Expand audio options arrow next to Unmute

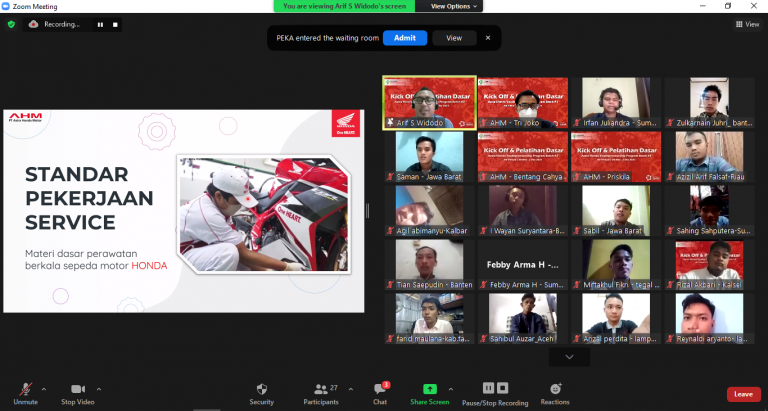(43, 385)
